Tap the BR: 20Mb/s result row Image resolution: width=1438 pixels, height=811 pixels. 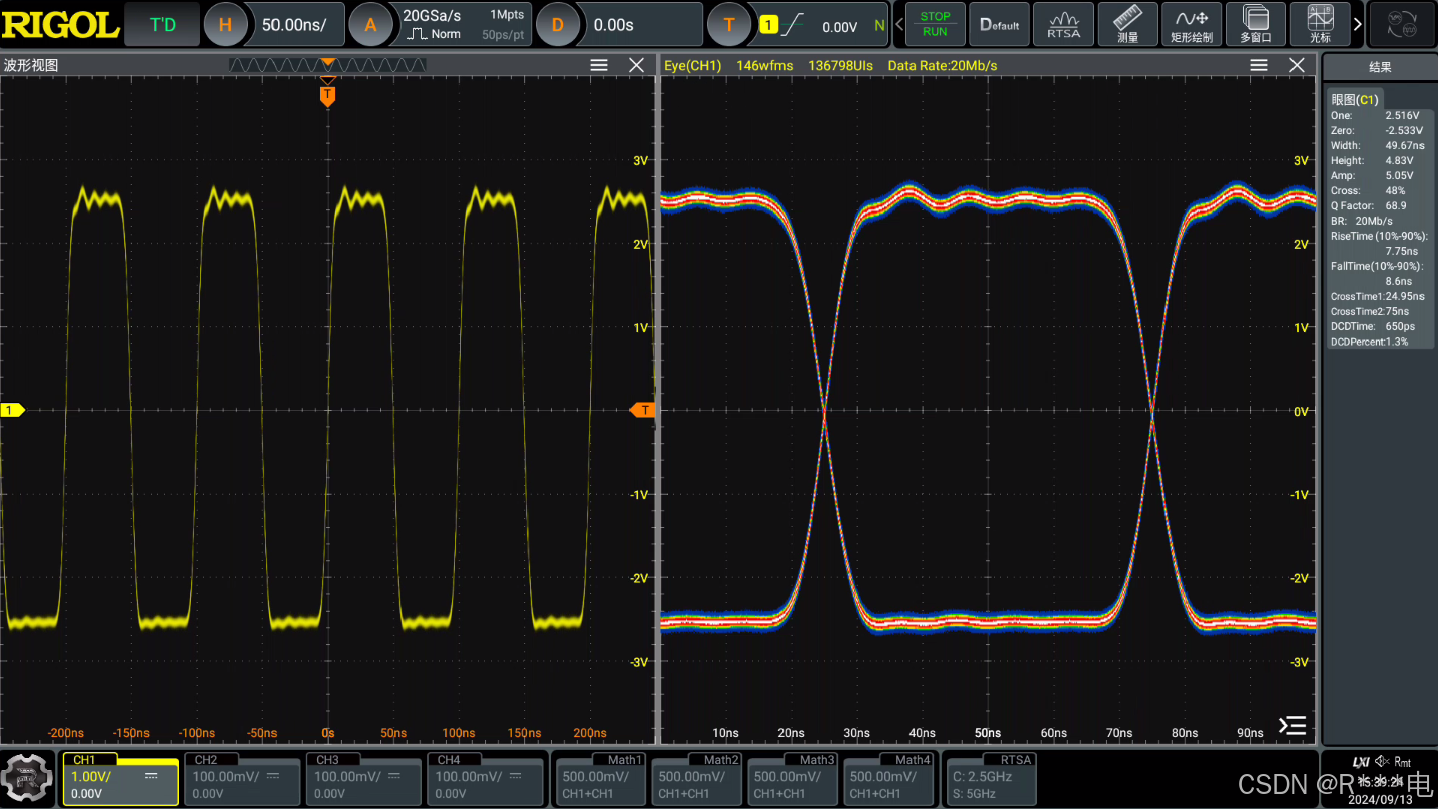coord(1380,221)
